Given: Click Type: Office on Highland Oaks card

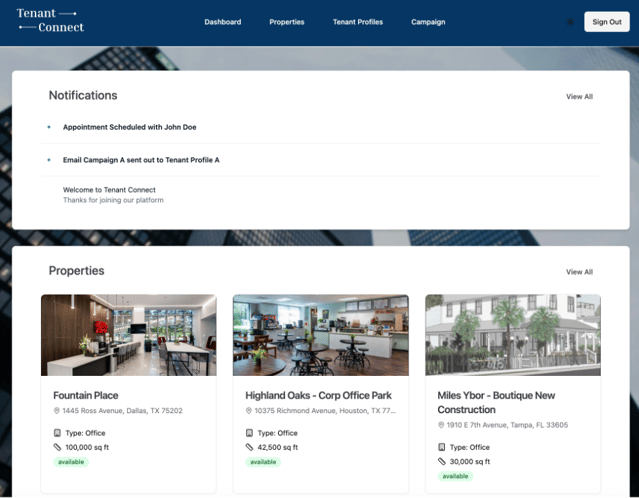Looking at the screenshot, I should tap(278, 433).
